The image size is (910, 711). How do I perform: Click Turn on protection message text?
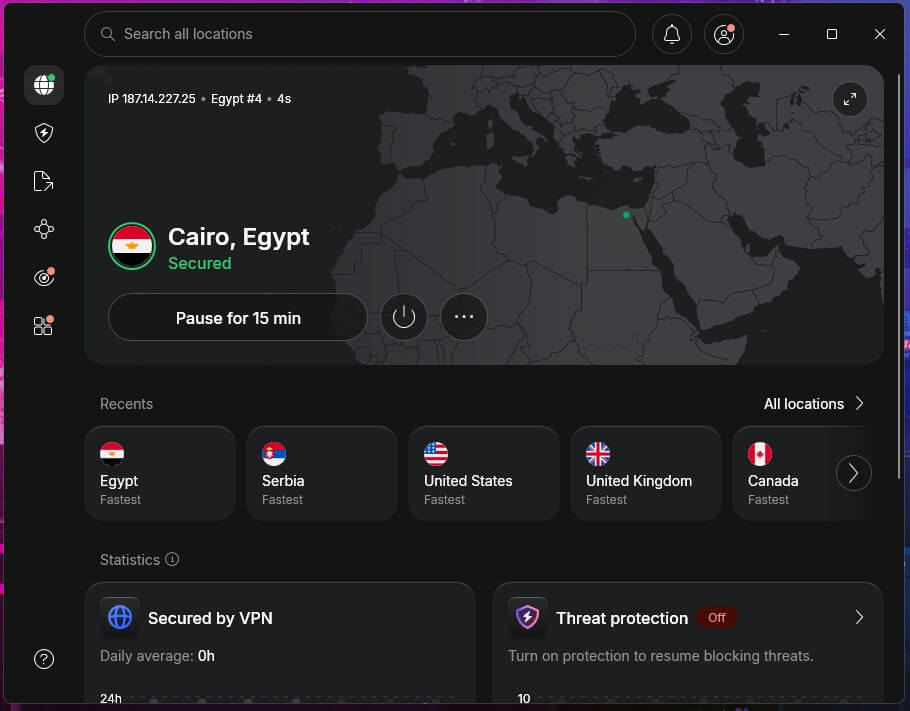[x=660, y=656]
